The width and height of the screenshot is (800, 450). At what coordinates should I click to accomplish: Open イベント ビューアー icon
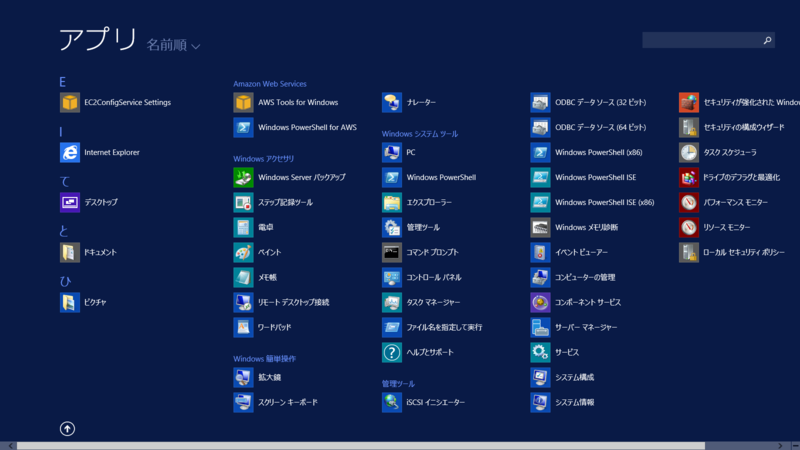[540, 253]
